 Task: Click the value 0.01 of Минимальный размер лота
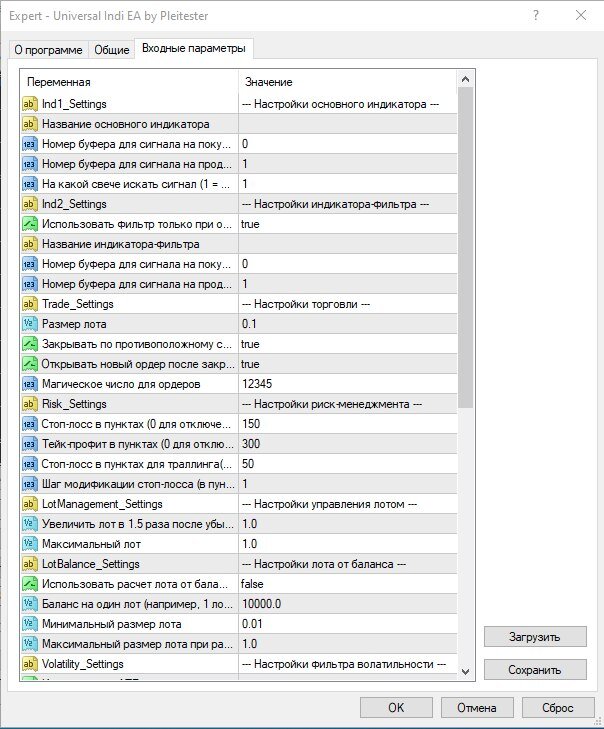pos(252,623)
